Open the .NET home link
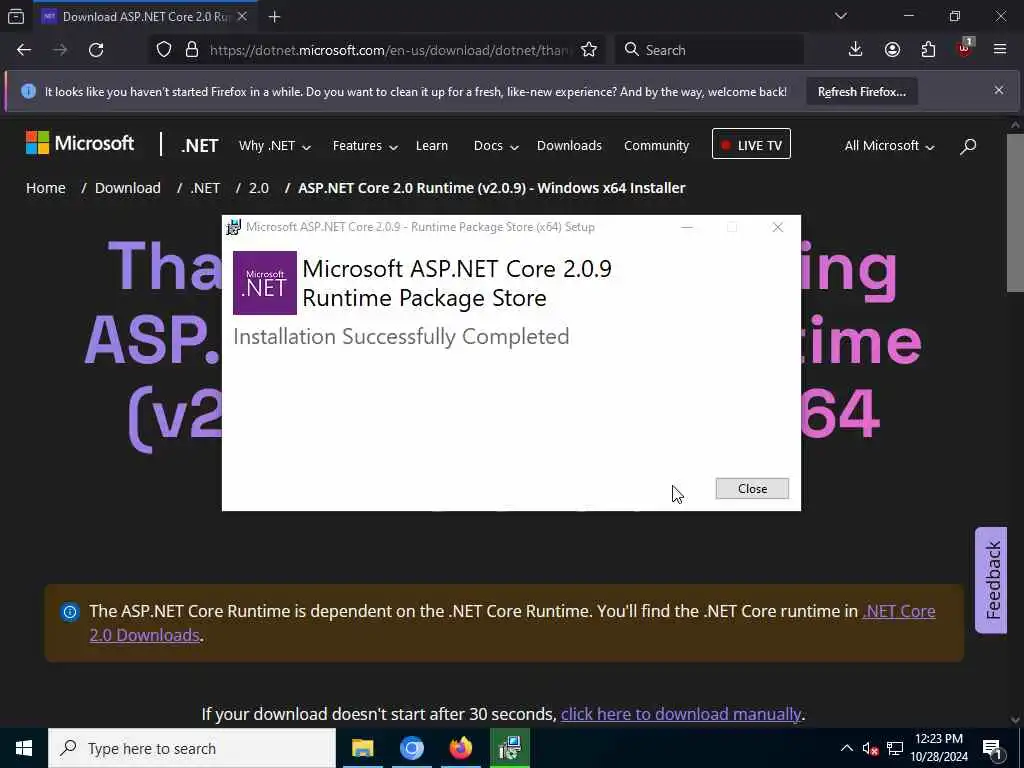Image resolution: width=1024 pixels, height=768 pixels. 200,146
